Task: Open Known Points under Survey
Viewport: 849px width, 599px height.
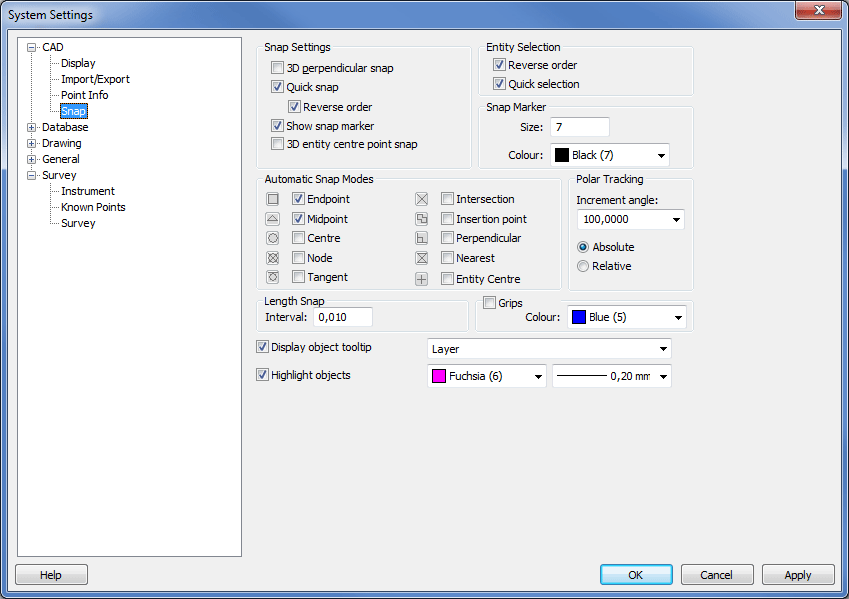Action: click(93, 207)
